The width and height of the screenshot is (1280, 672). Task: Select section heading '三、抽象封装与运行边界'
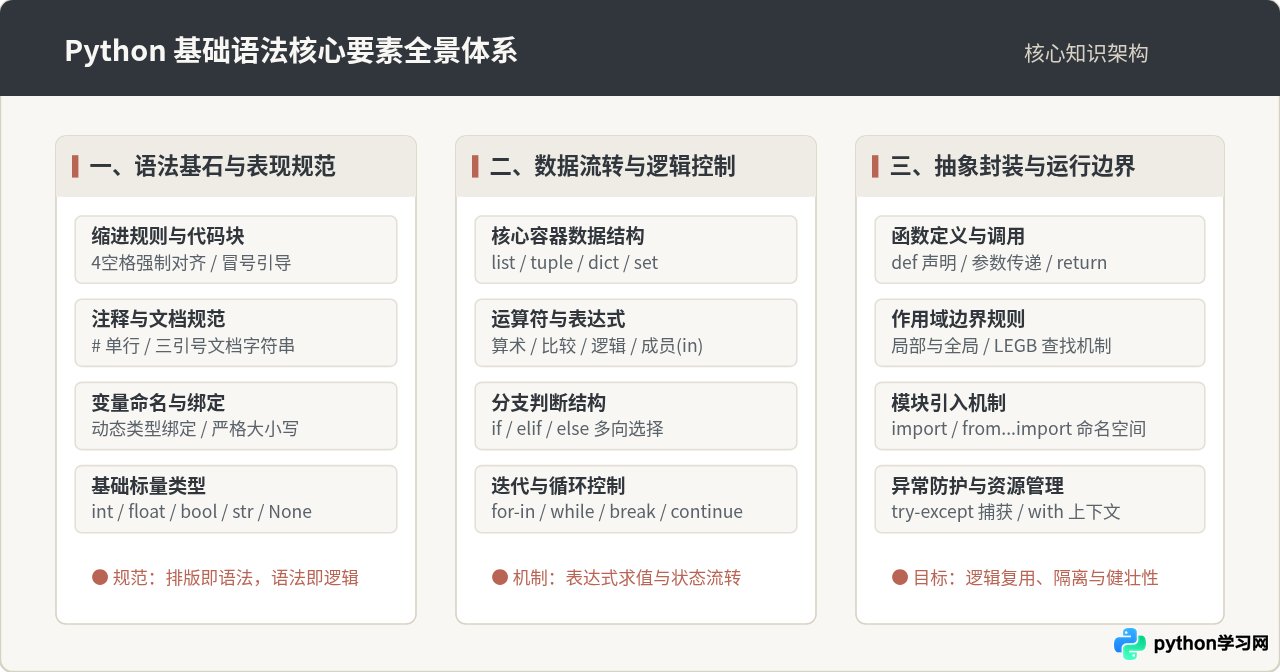tap(1012, 166)
